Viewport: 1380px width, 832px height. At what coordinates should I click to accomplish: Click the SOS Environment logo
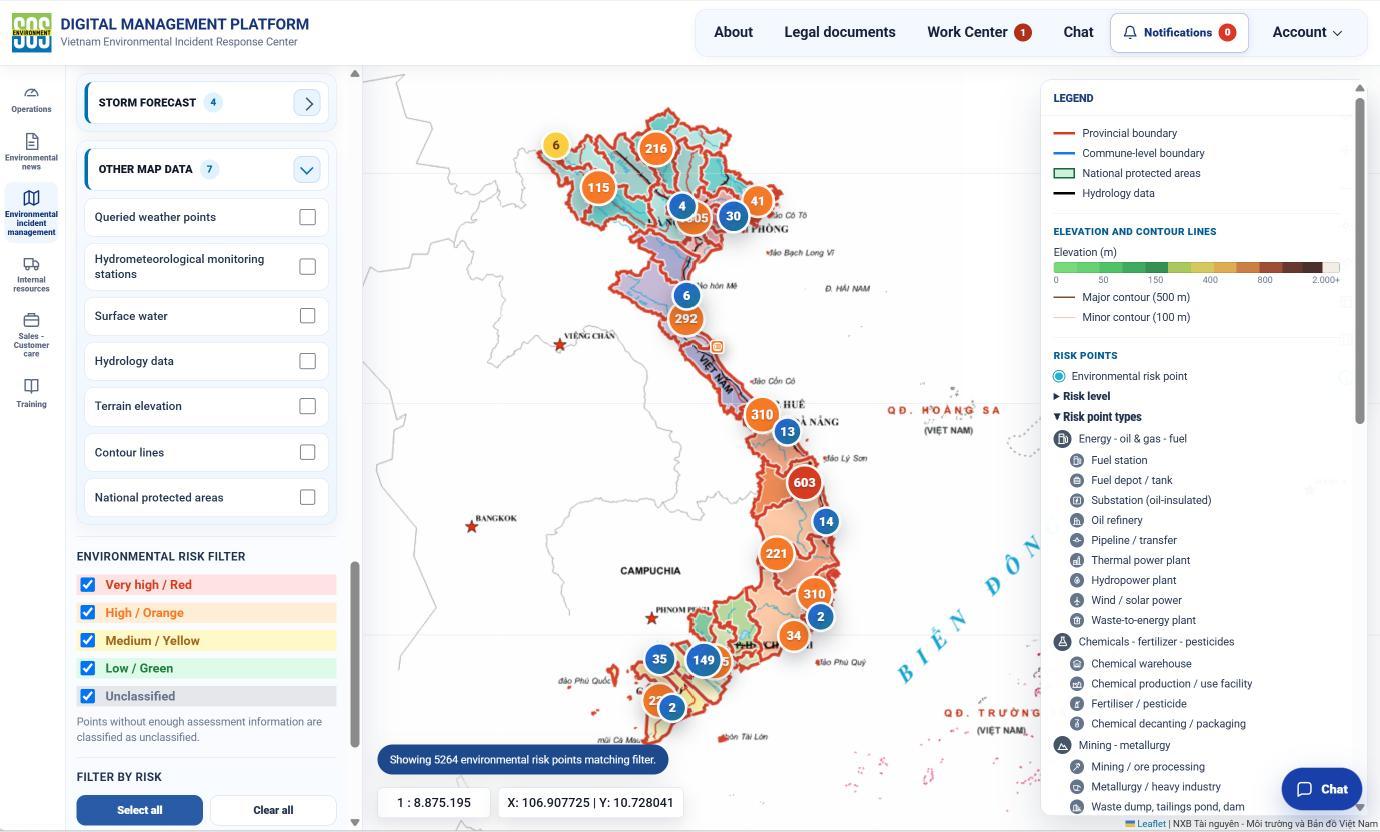click(x=31, y=33)
